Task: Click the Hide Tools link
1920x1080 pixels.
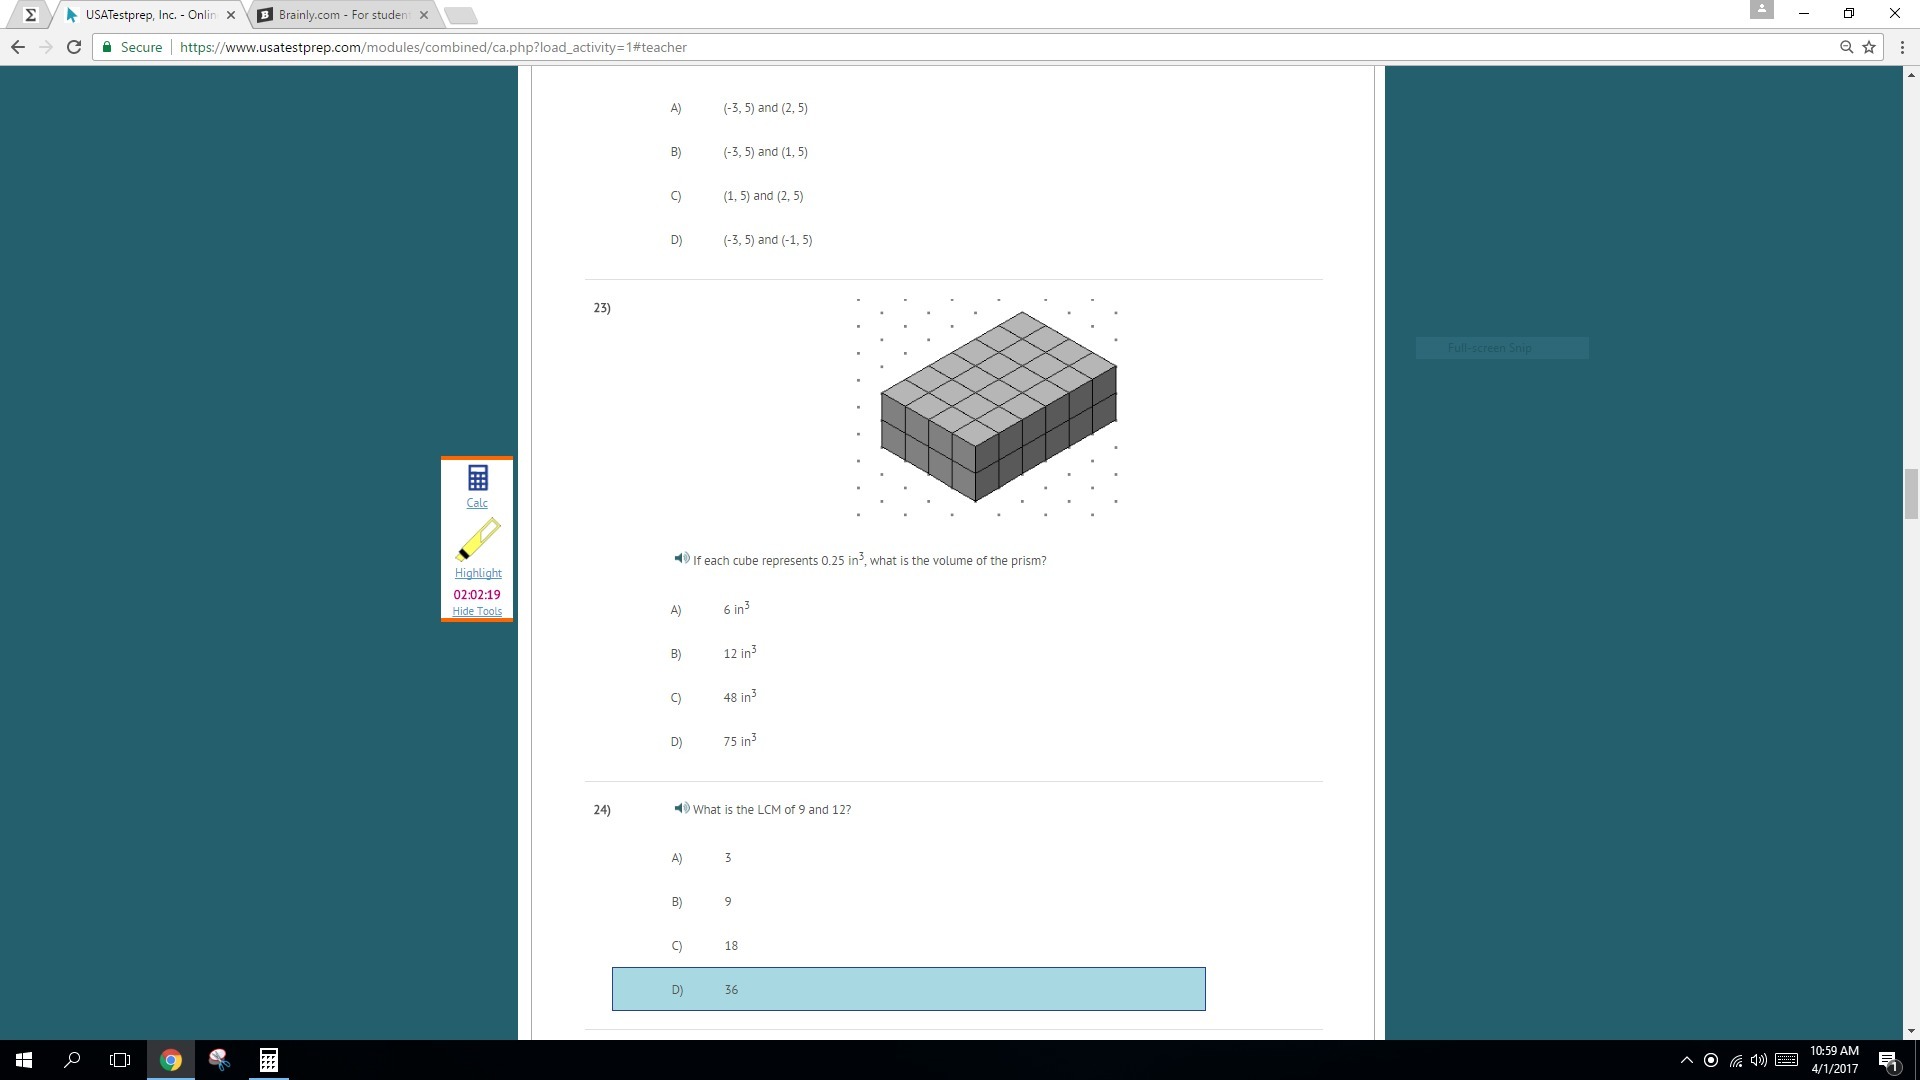Action: [x=477, y=611]
